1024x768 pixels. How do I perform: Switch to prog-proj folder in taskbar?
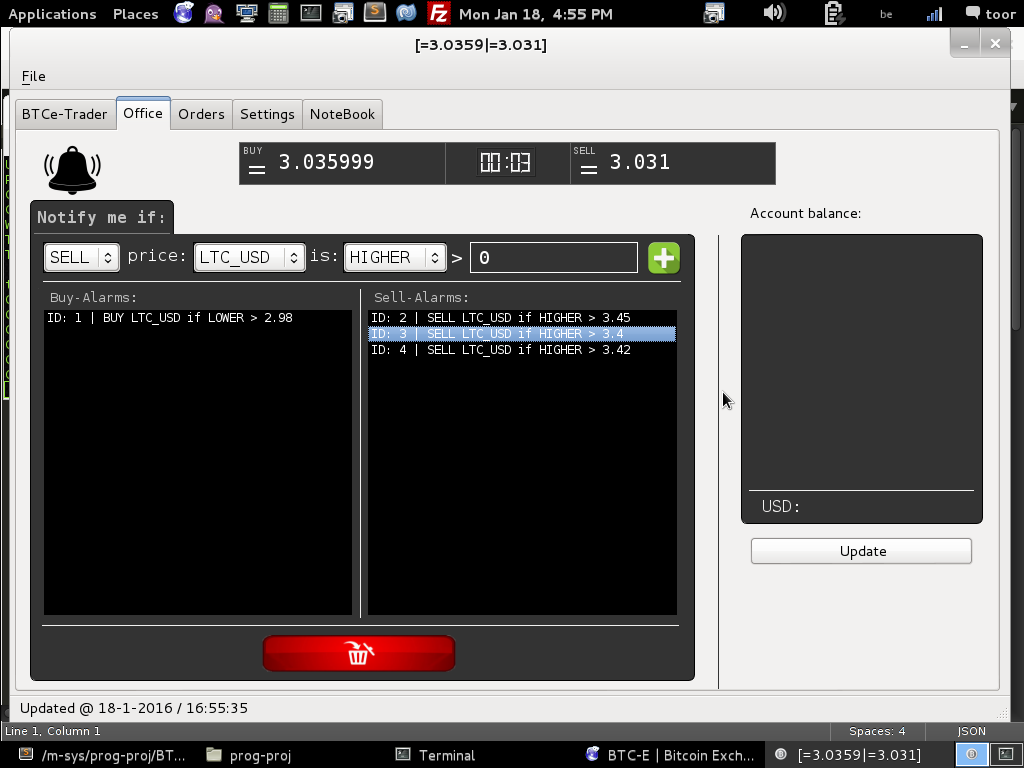[x=249, y=755]
